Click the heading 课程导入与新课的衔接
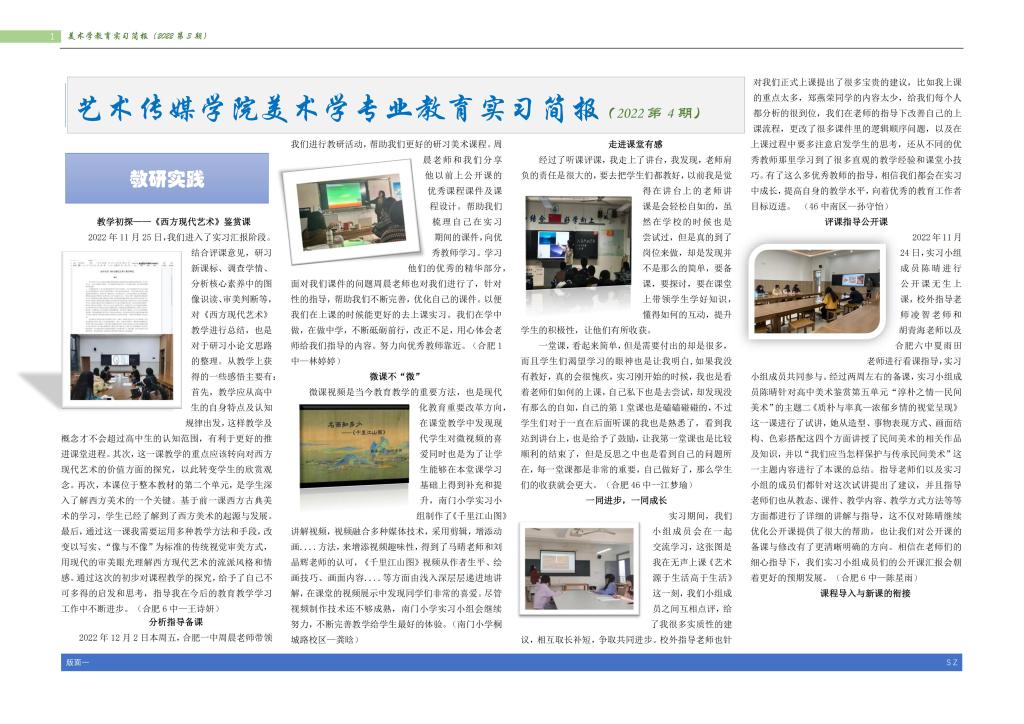 tap(865, 593)
